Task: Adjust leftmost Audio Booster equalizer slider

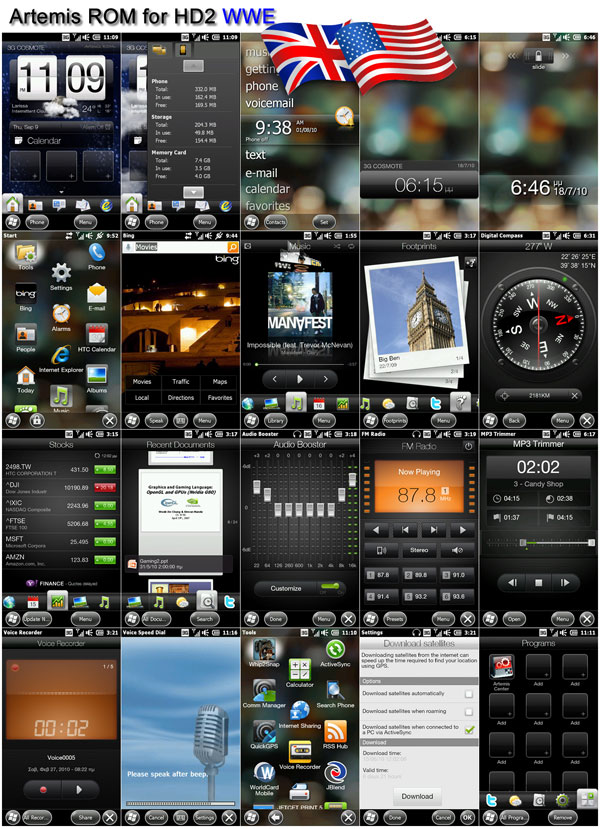Action: coord(256,487)
